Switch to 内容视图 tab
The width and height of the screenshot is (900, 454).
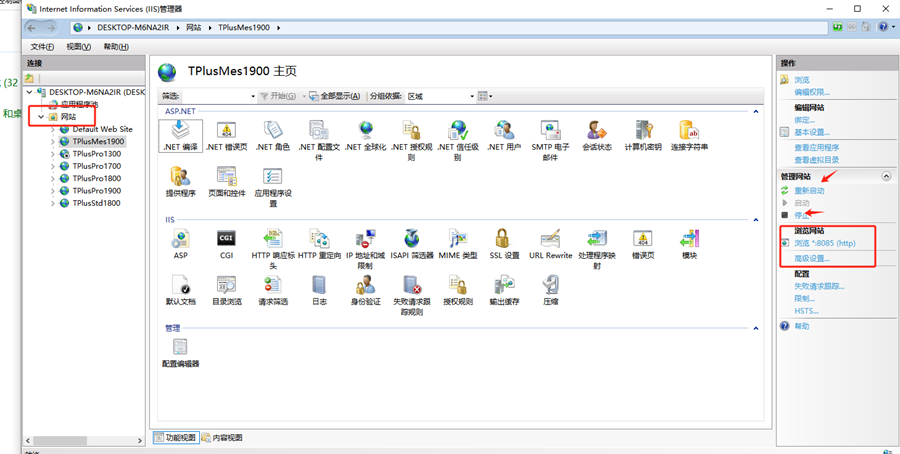(222, 437)
